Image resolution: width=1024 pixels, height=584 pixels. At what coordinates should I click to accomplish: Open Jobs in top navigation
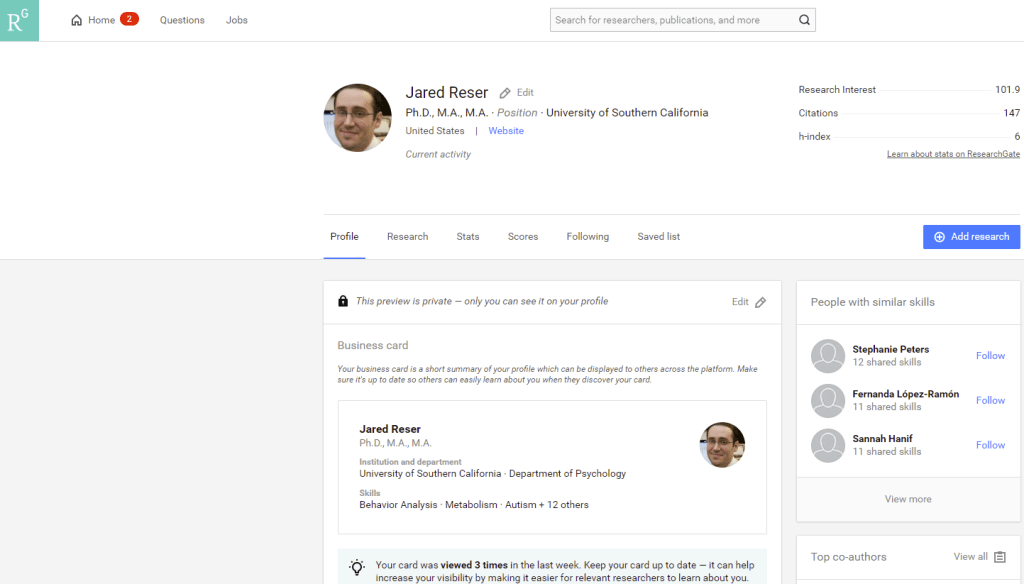(x=237, y=20)
